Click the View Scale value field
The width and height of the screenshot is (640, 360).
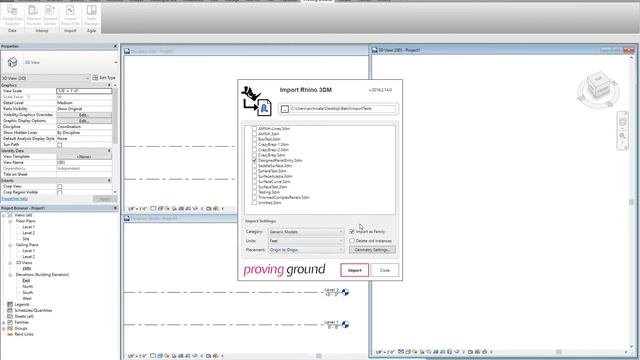click(x=84, y=91)
